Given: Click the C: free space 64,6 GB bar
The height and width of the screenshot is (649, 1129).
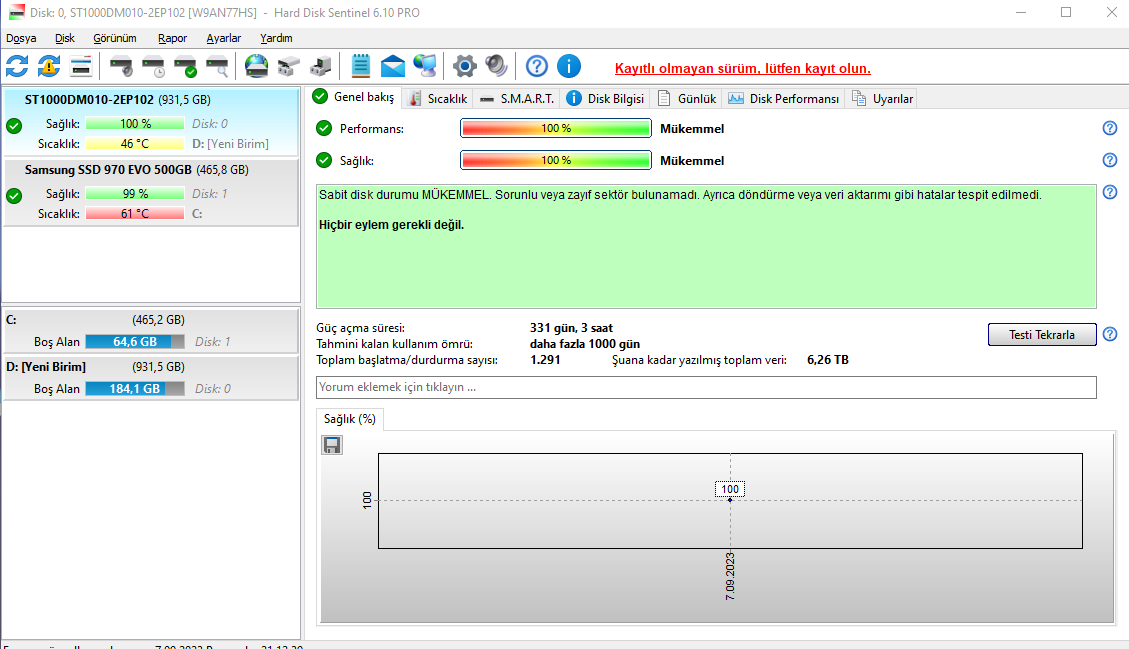Looking at the screenshot, I should click(x=135, y=341).
